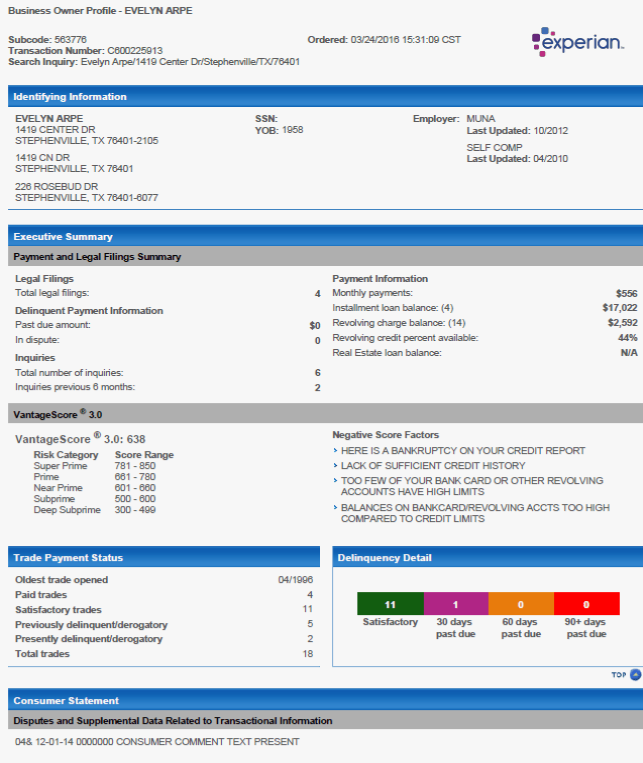Select the orange 60 days past due bar
The height and width of the screenshot is (763, 643).
521,604
